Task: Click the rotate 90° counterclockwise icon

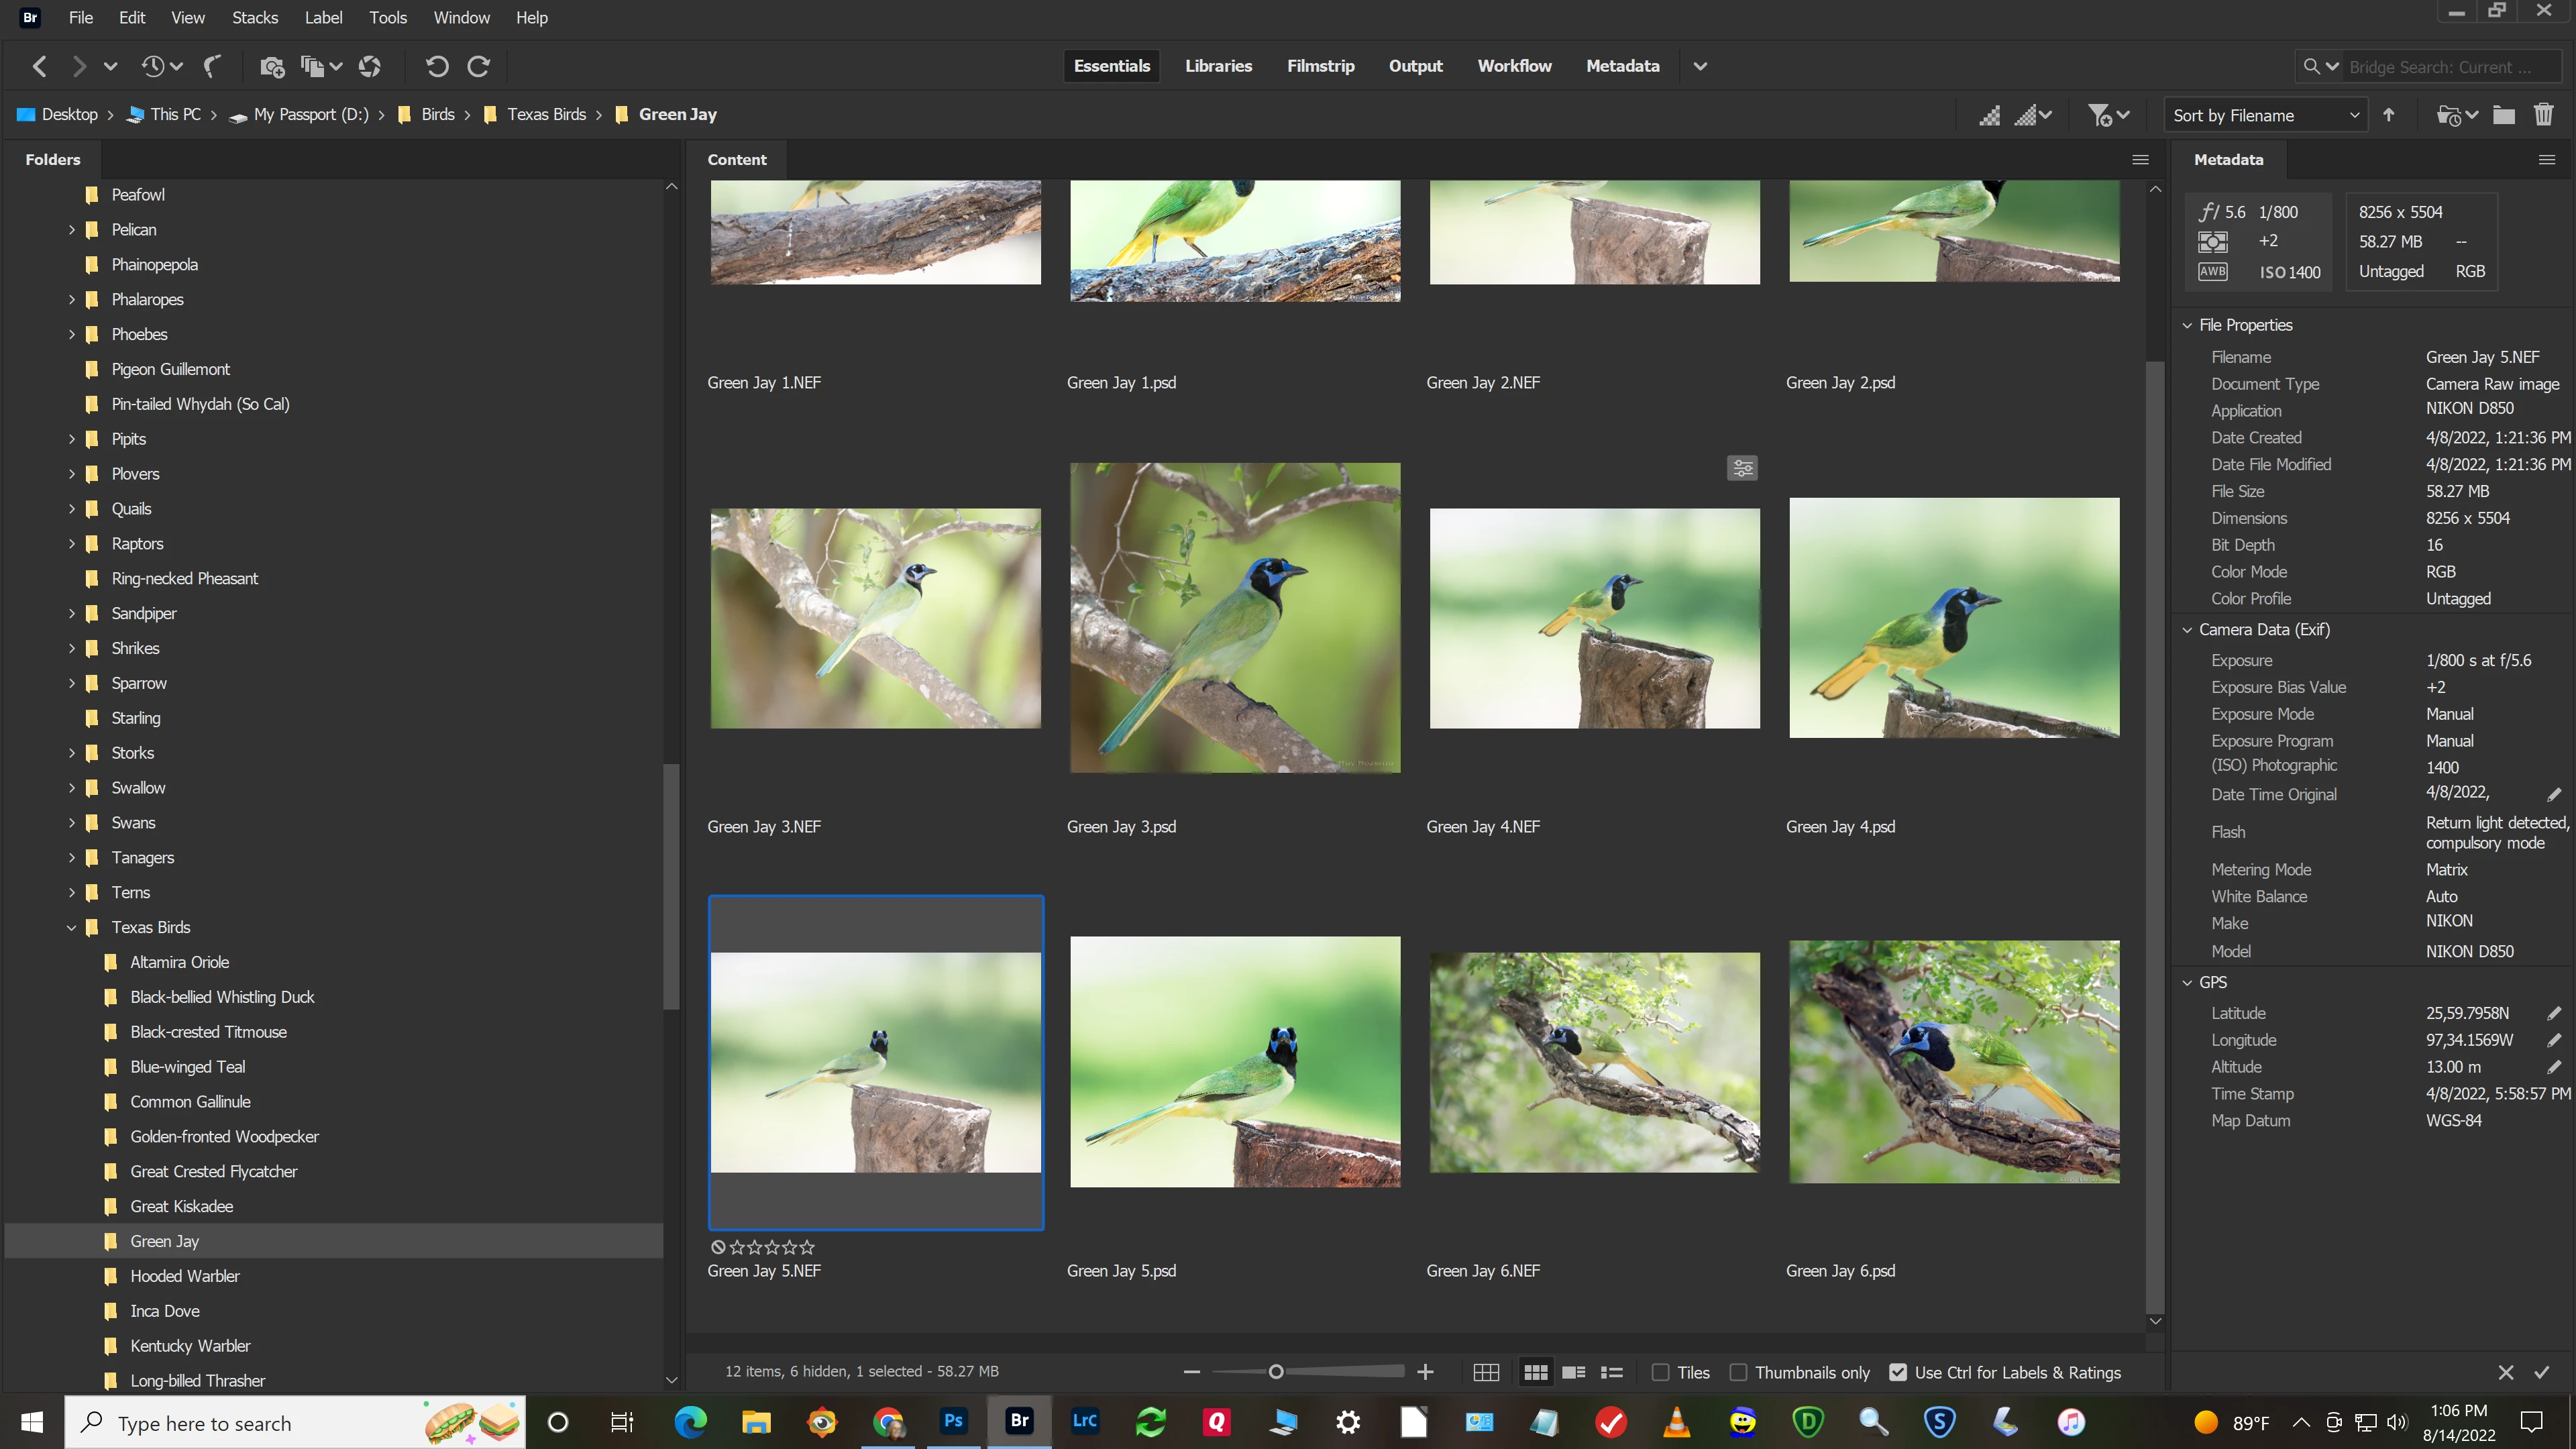Action: [436, 66]
